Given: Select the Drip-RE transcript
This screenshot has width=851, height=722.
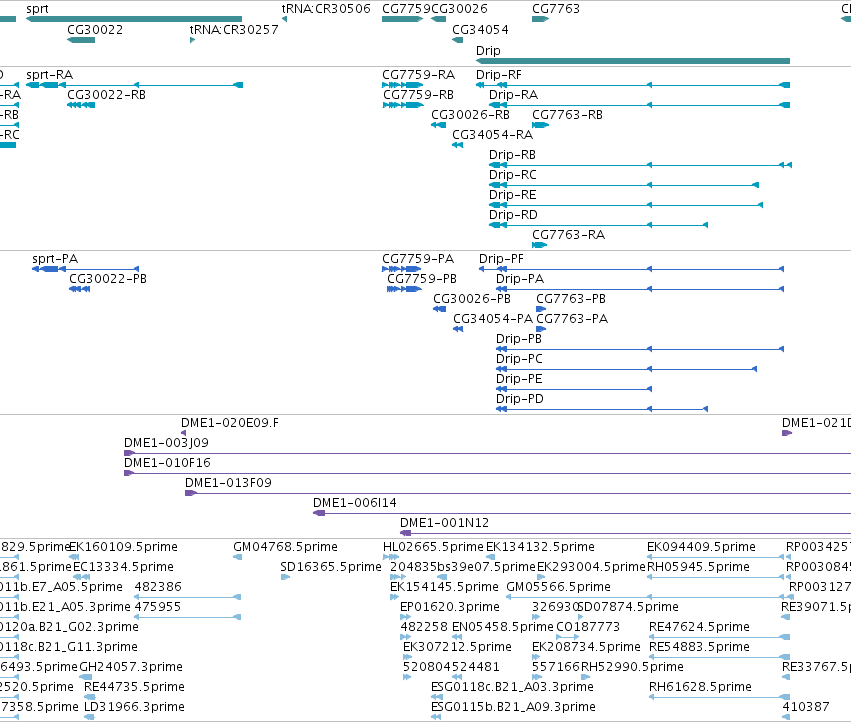Looking at the screenshot, I should (x=512, y=194).
